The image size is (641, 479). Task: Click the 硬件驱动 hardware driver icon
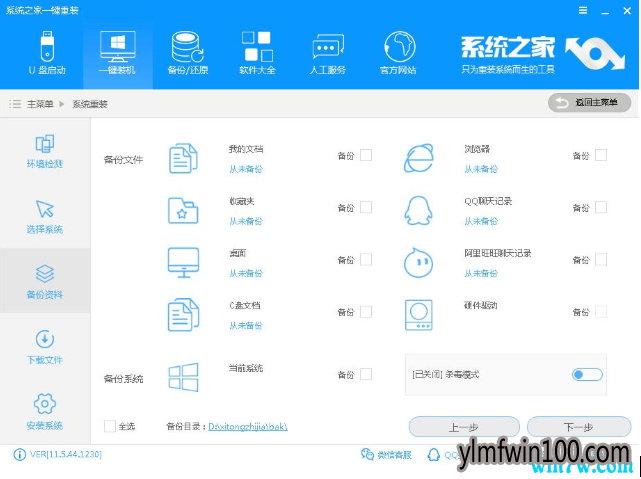pyautogui.click(x=418, y=315)
